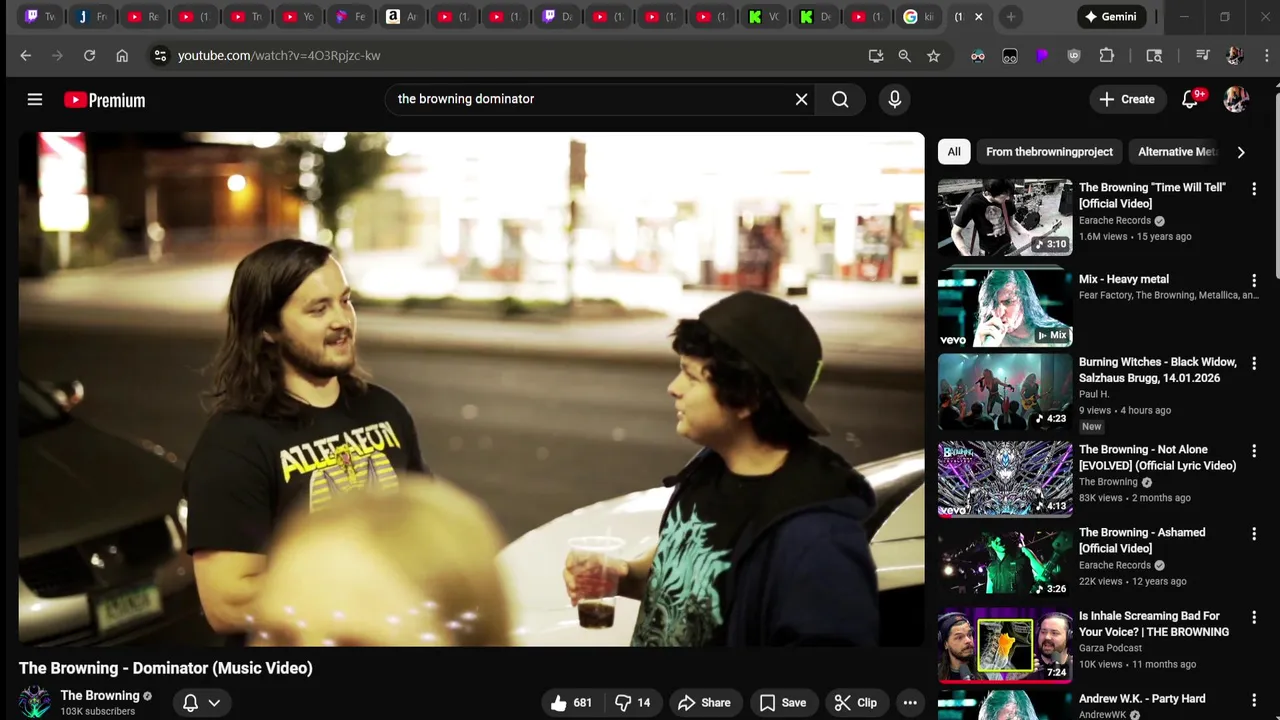Open Andrew W.K. - Party Hard title
1280x720 pixels.
1142,699
